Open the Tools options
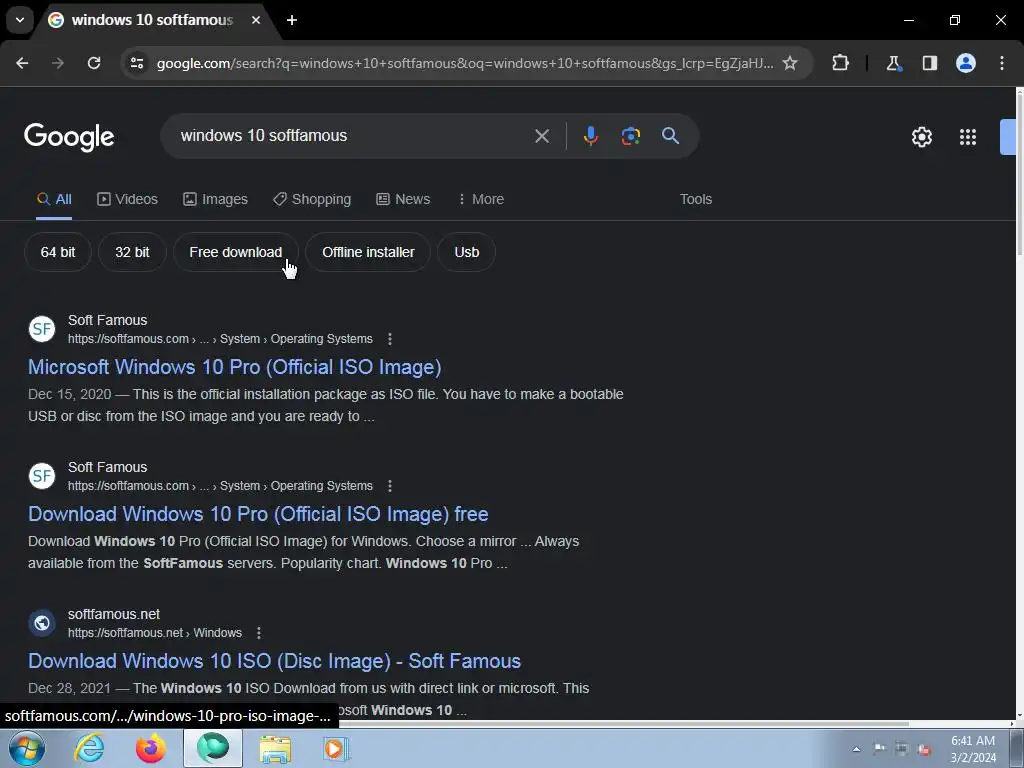Image resolution: width=1024 pixels, height=768 pixels. coord(696,199)
